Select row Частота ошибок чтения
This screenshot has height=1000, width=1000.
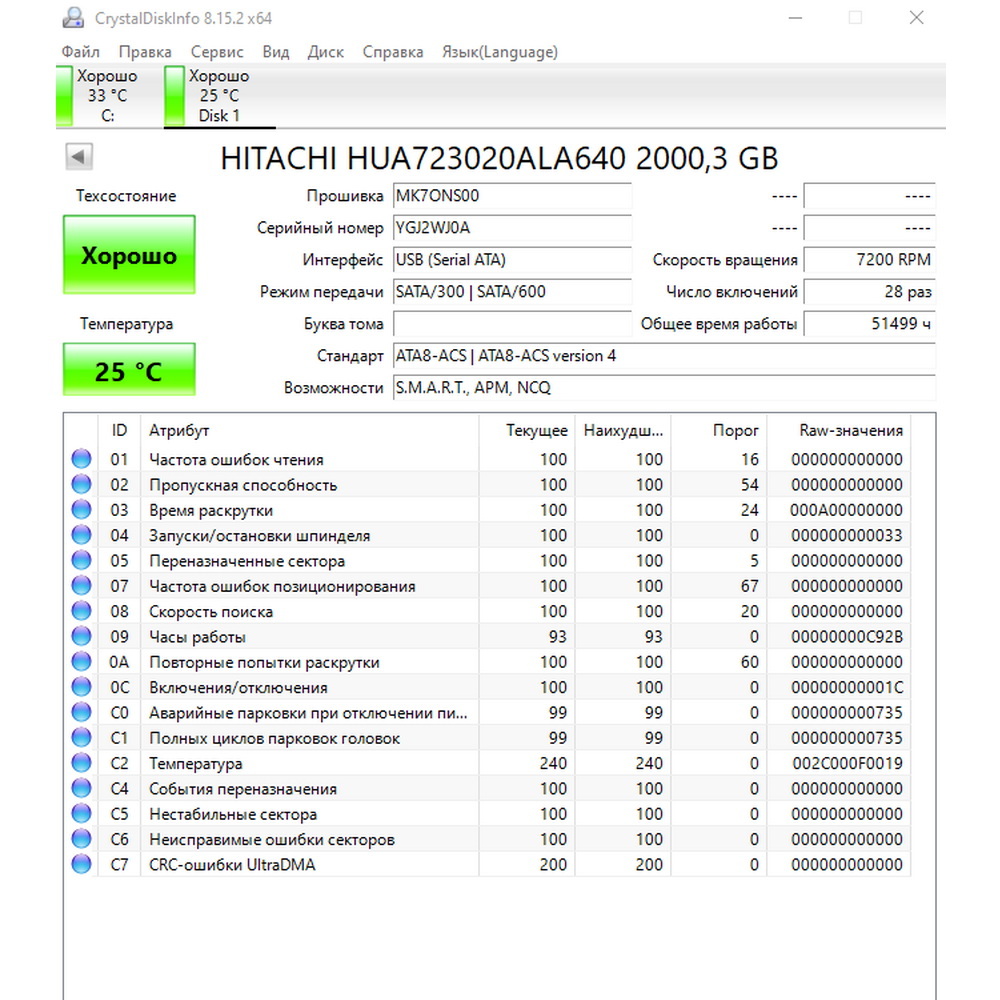click(488, 459)
